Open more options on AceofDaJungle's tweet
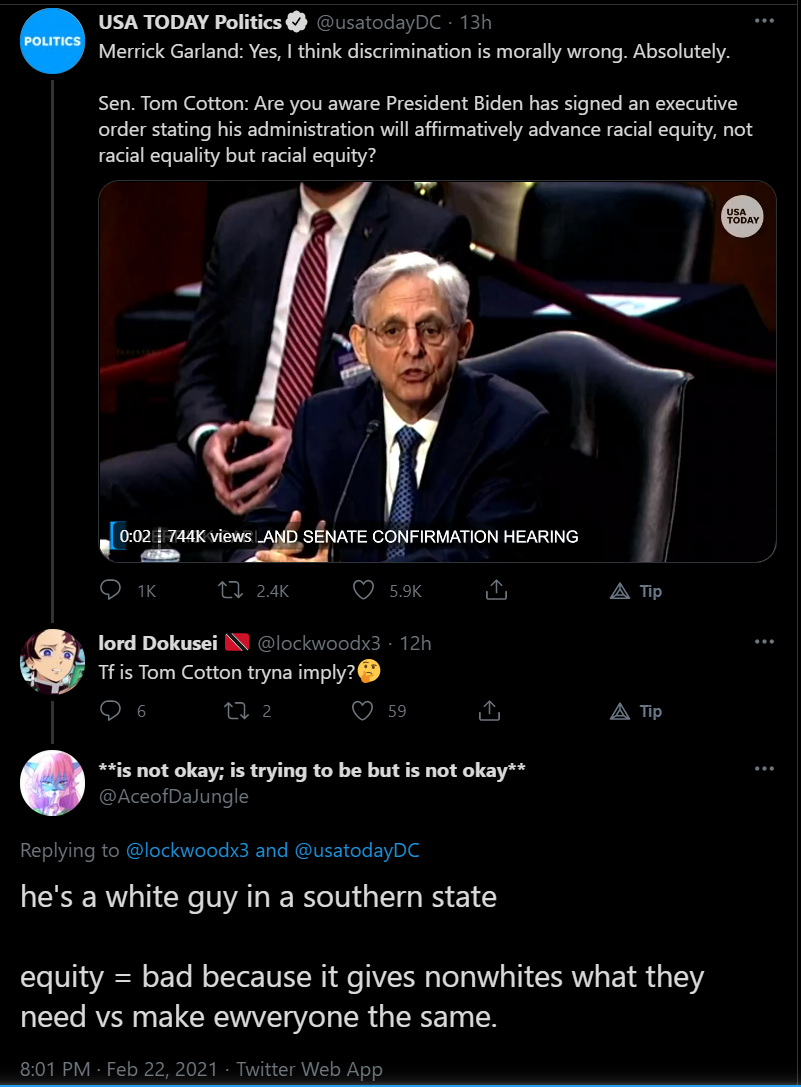 (764, 769)
